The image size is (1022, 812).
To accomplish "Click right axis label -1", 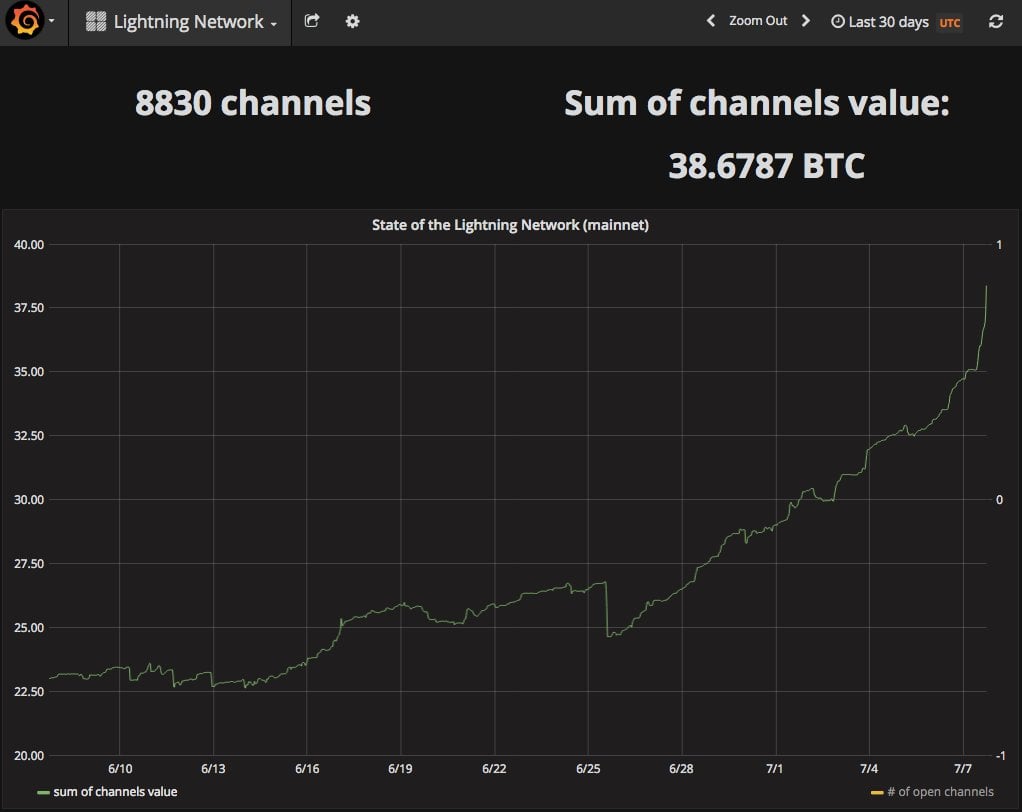I will point(1000,756).
